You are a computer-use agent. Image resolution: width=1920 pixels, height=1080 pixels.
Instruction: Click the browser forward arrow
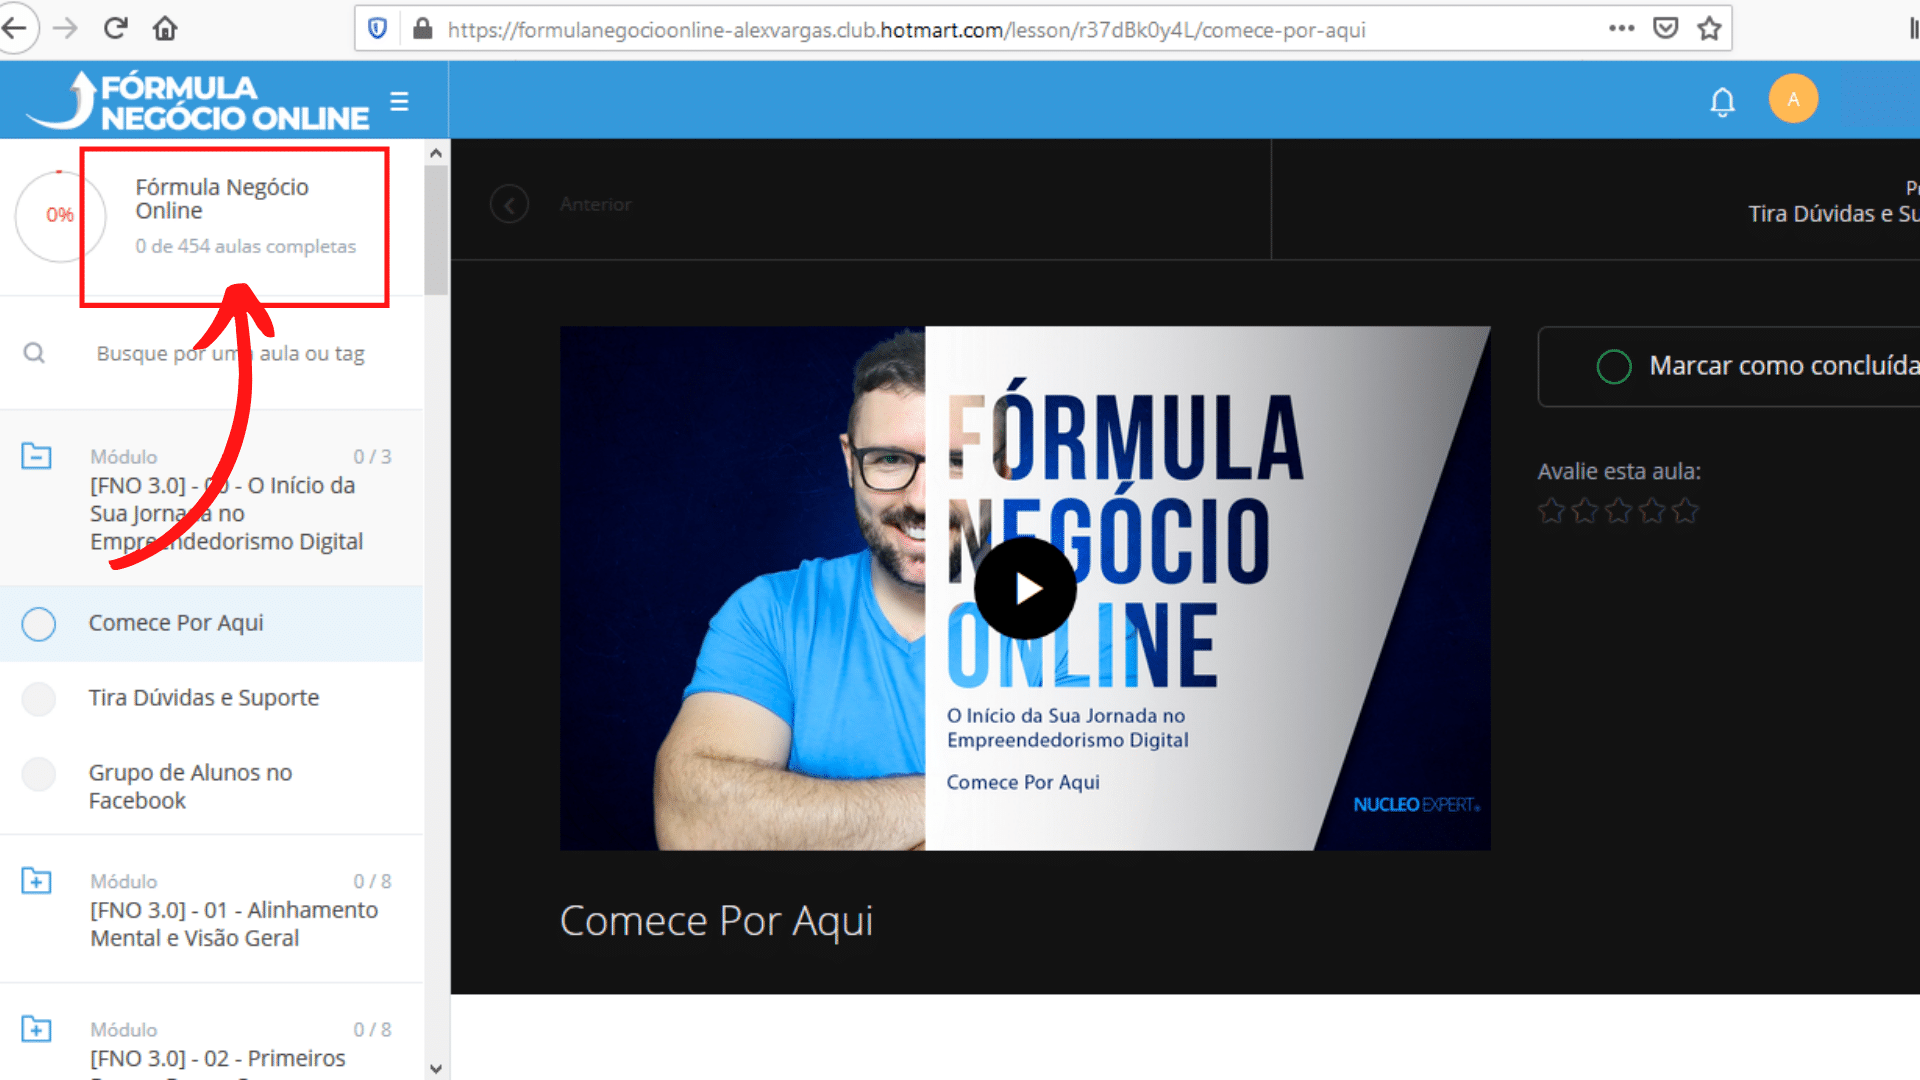[x=65, y=28]
